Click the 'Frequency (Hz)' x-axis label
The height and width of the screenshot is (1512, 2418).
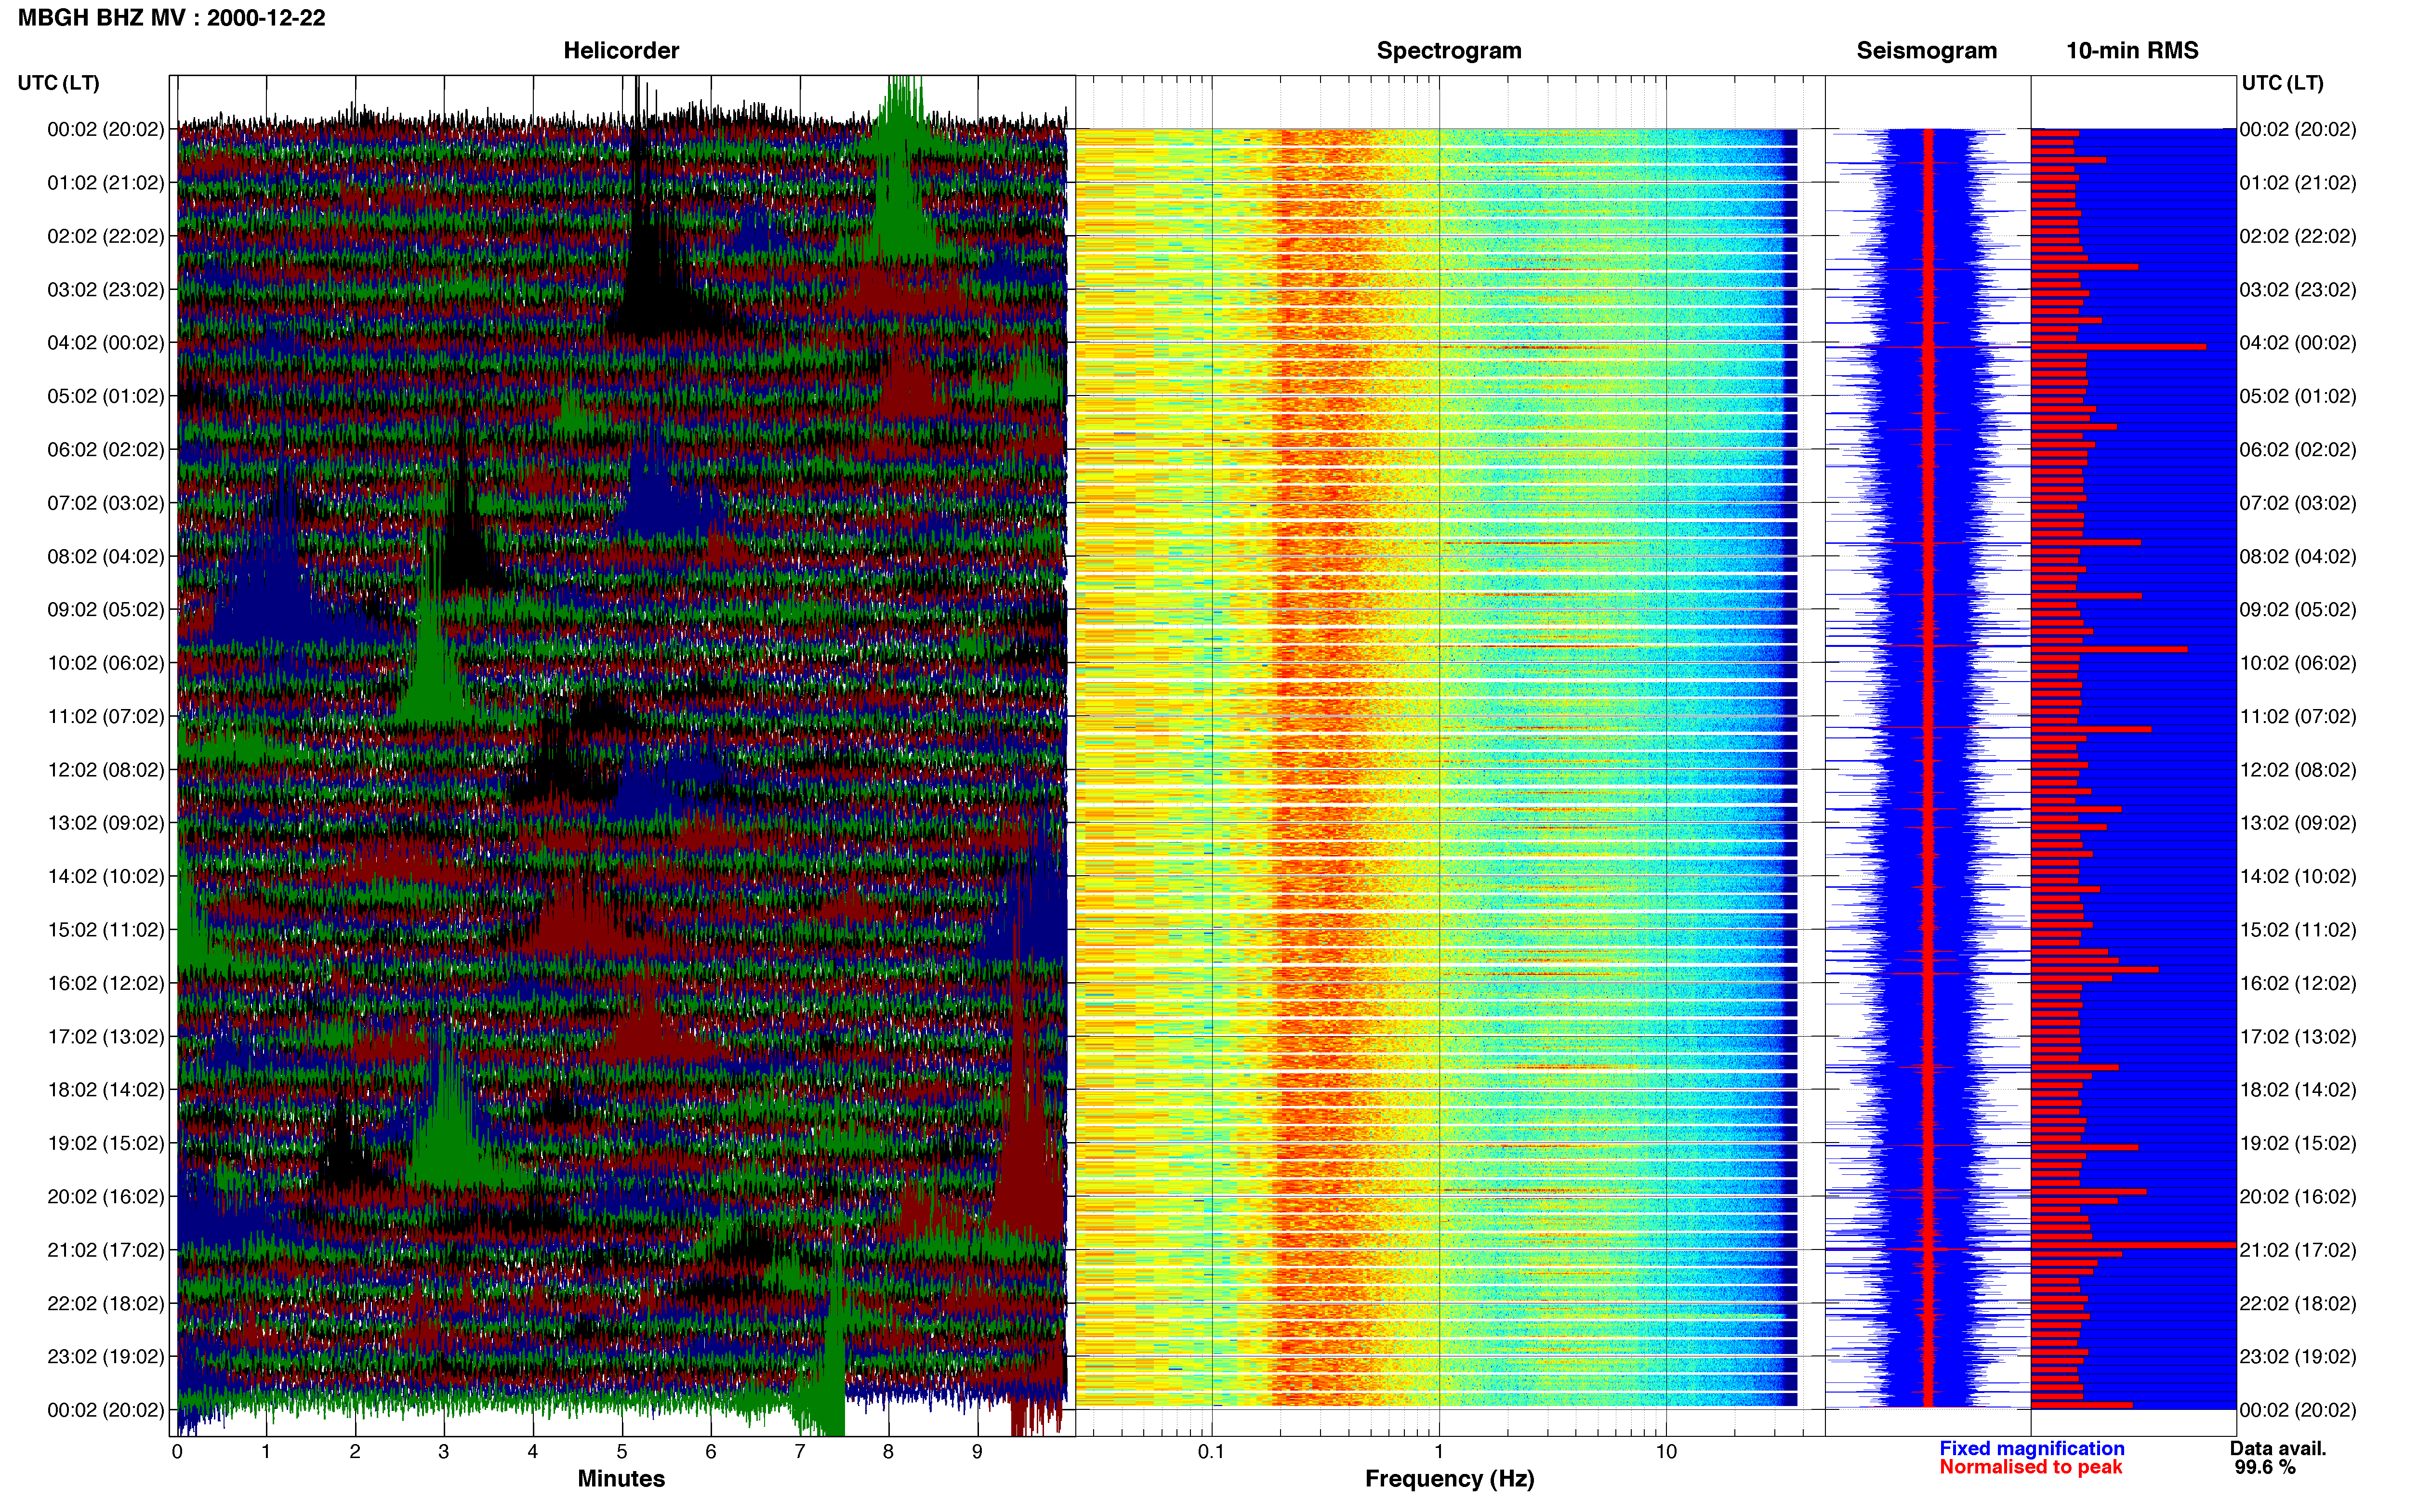pos(1449,1479)
